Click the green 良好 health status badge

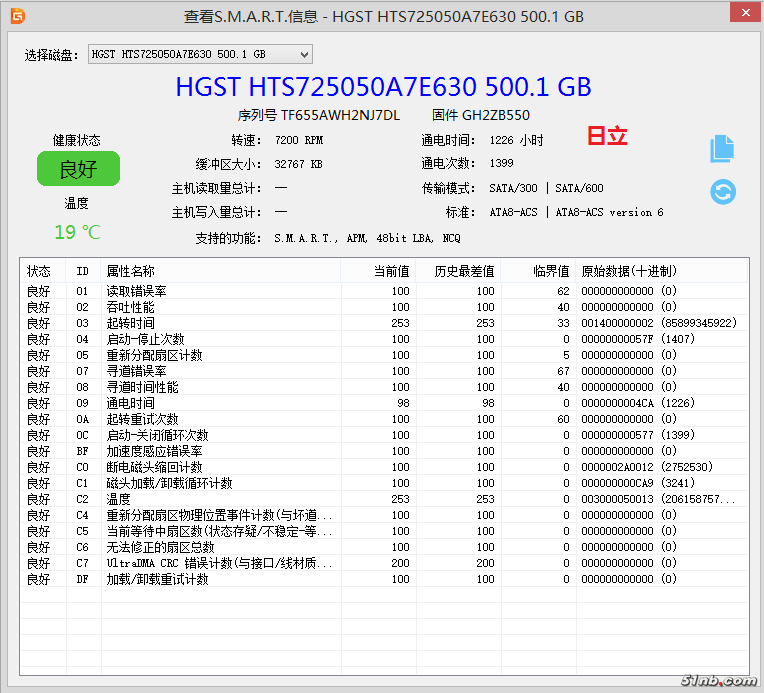point(78,169)
